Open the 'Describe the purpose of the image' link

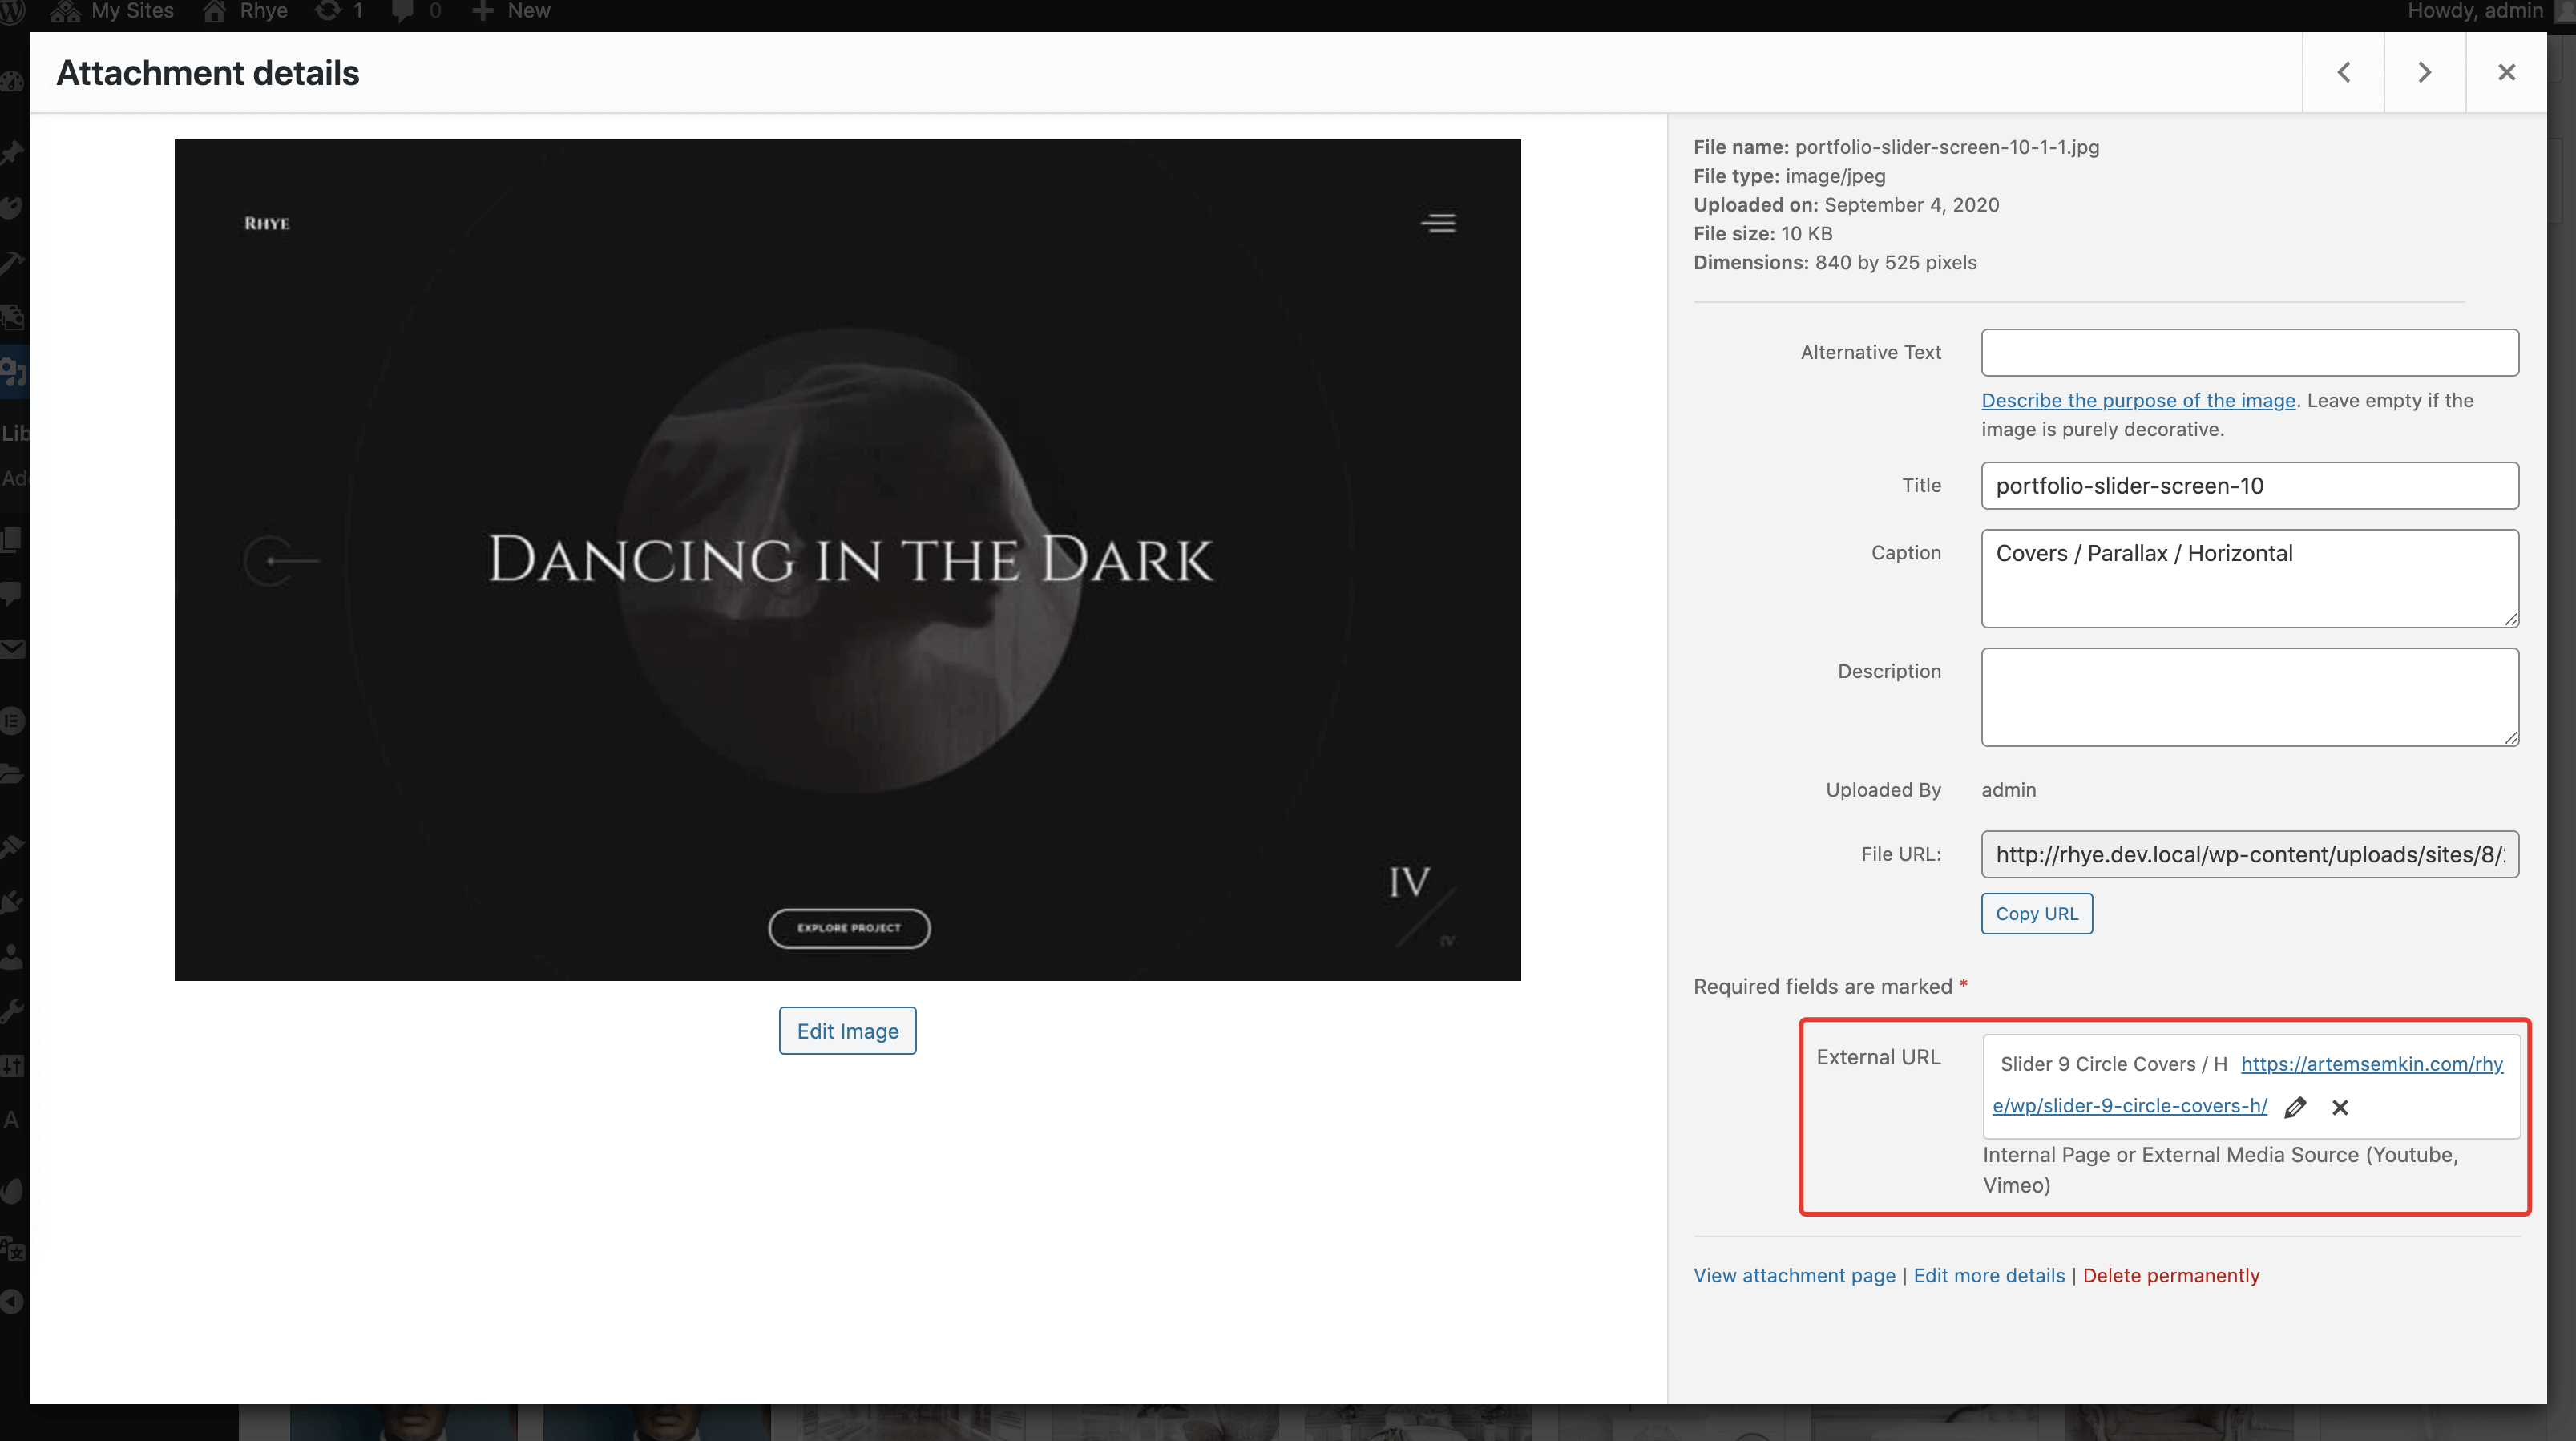point(2138,400)
